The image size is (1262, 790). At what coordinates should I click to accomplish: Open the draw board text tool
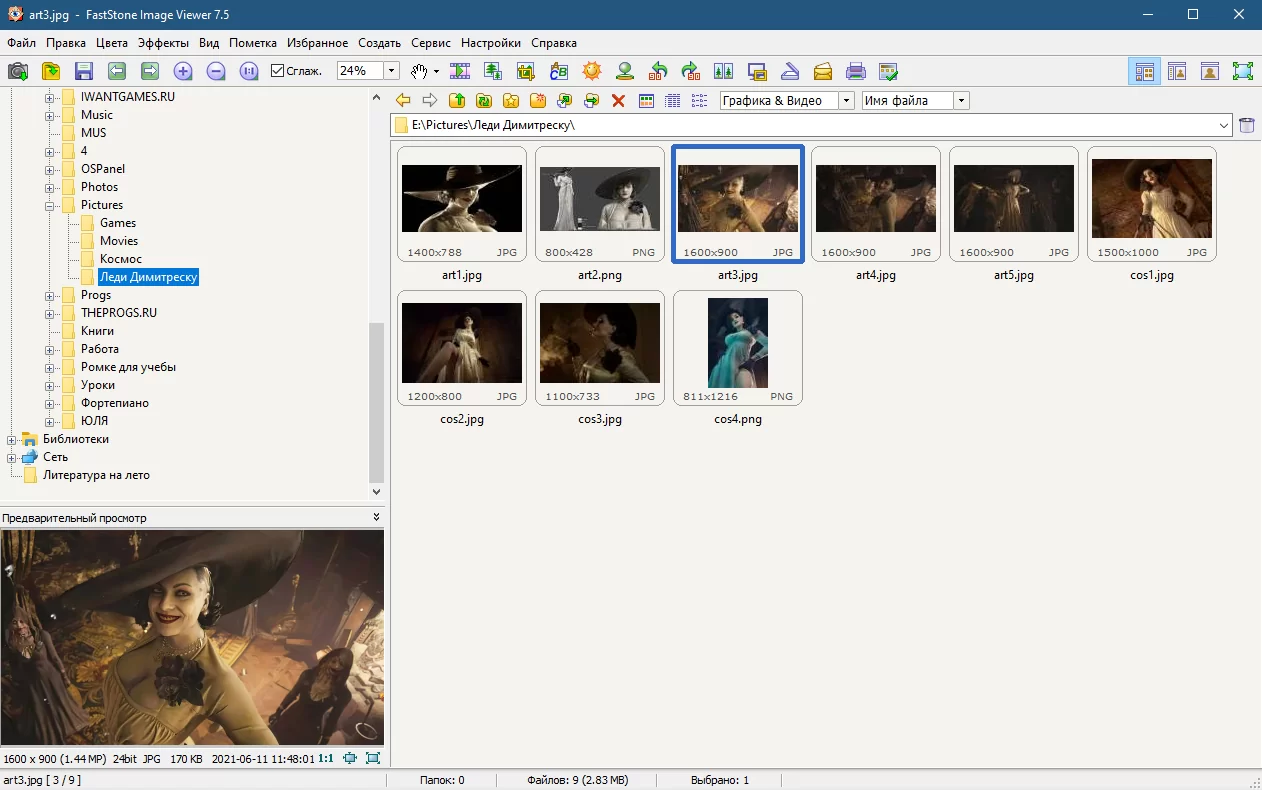click(x=559, y=71)
